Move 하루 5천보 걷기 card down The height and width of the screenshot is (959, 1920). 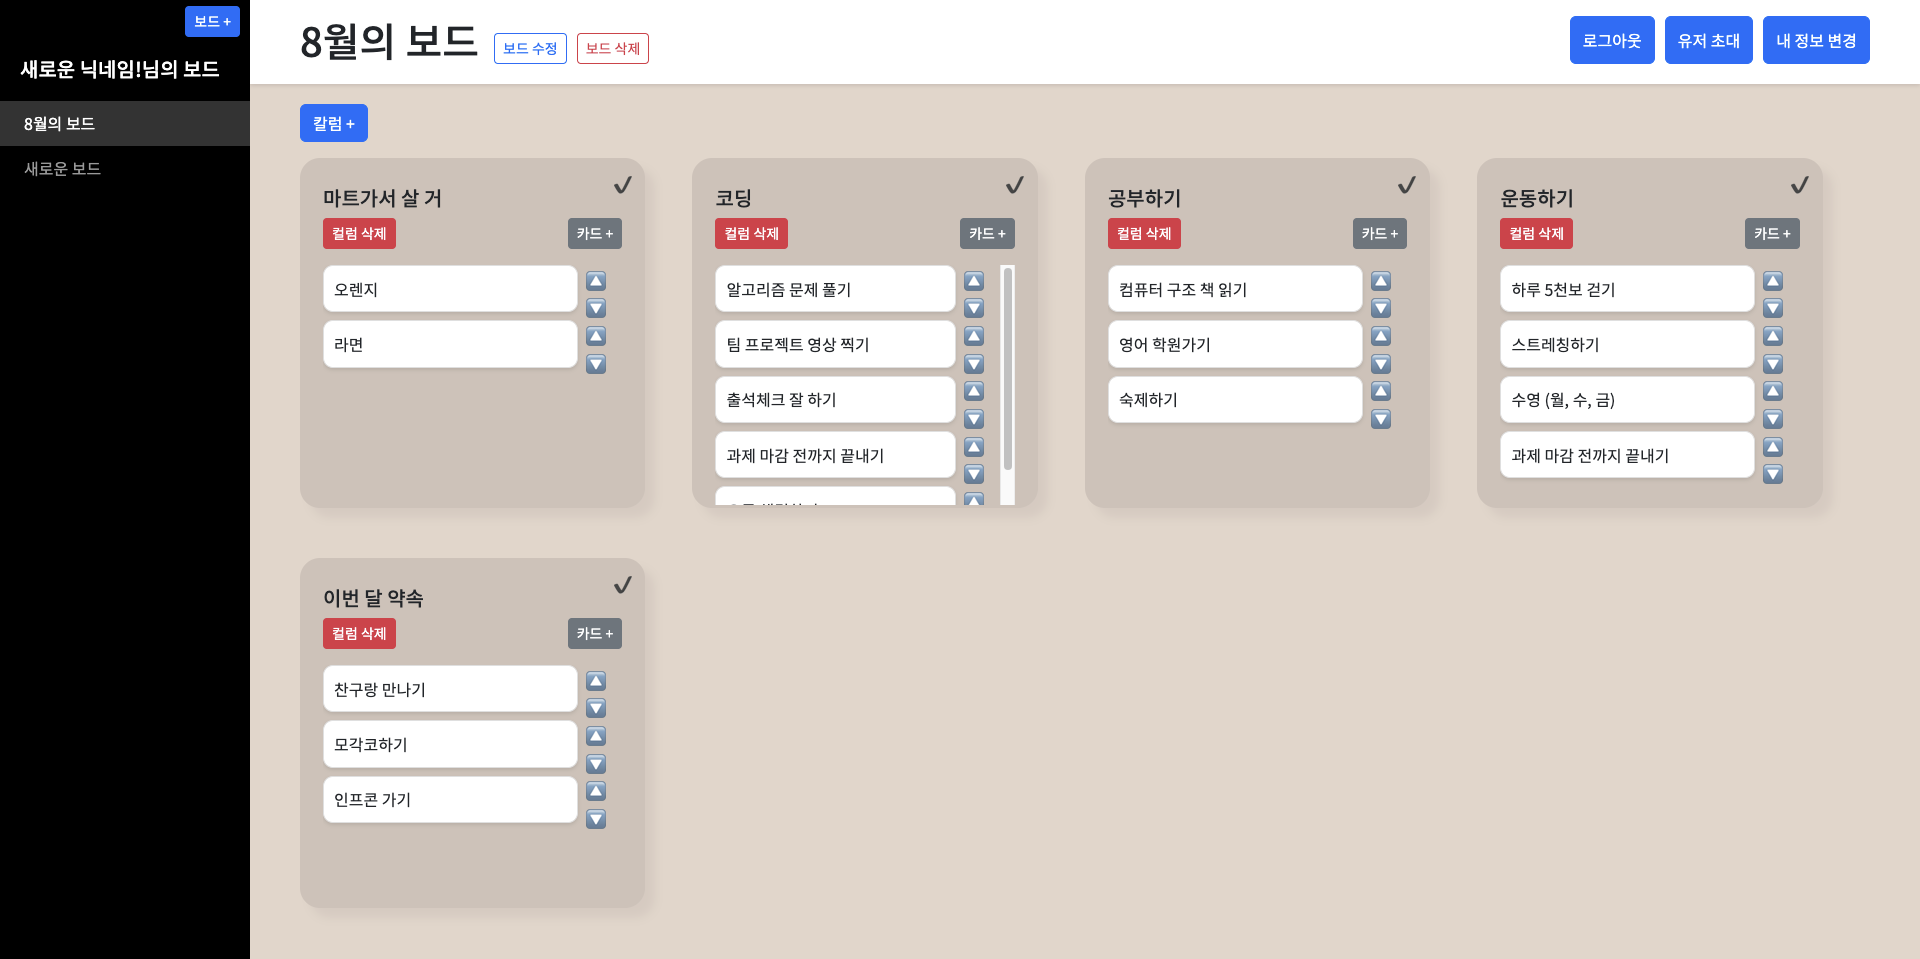[1773, 308]
